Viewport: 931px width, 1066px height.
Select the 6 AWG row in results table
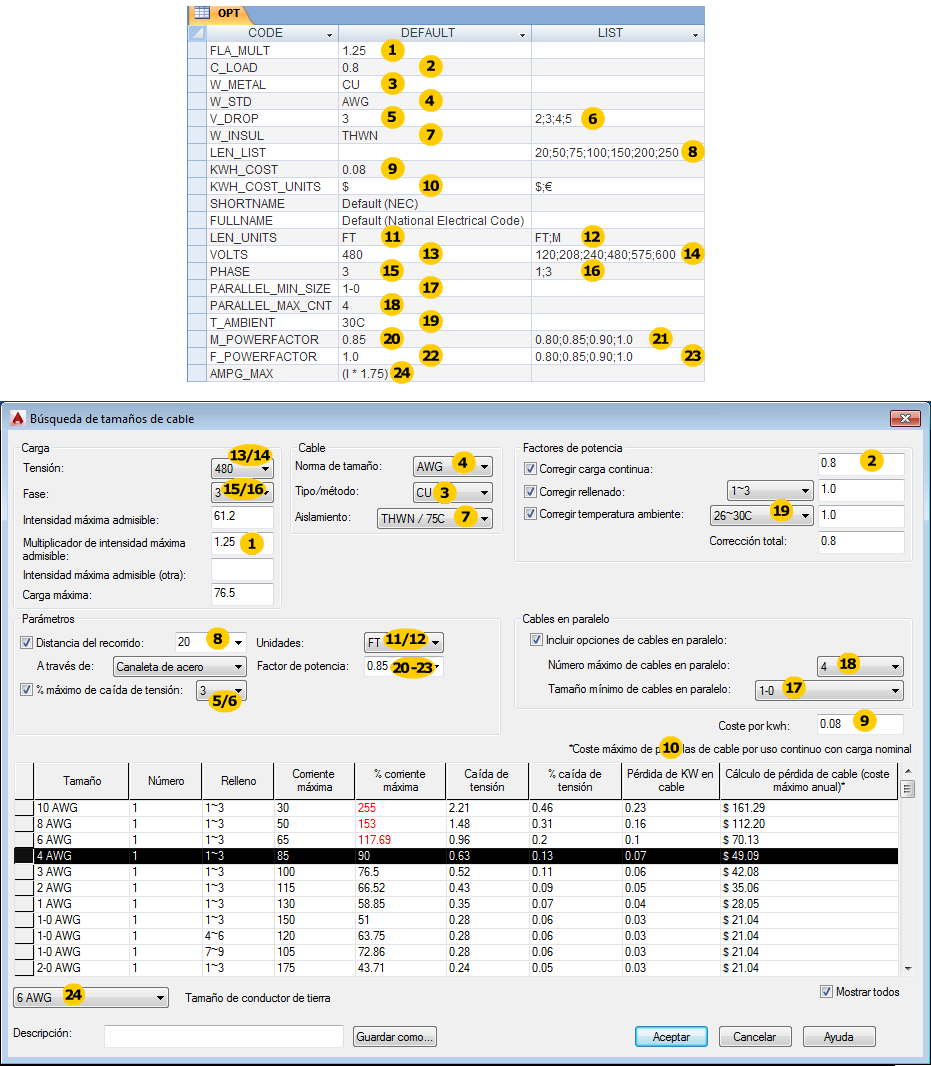(x=456, y=840)
